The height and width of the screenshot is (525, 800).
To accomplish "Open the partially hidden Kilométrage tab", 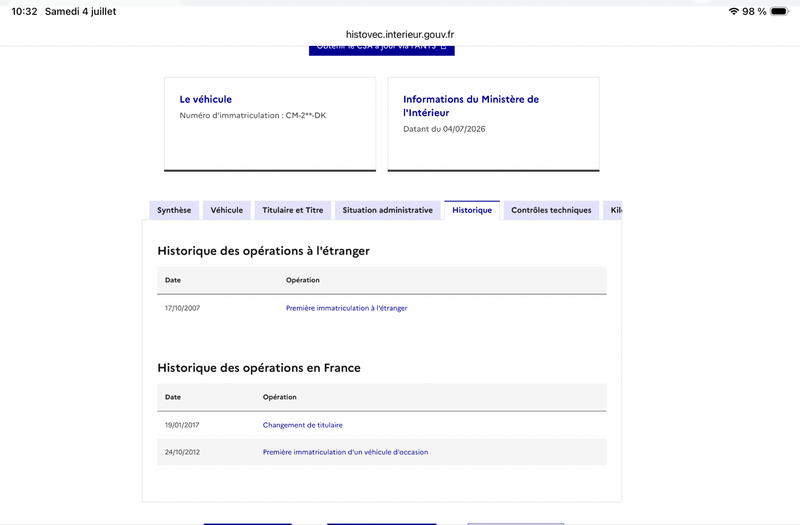I will pyautogui.click(x=613, y=210).
